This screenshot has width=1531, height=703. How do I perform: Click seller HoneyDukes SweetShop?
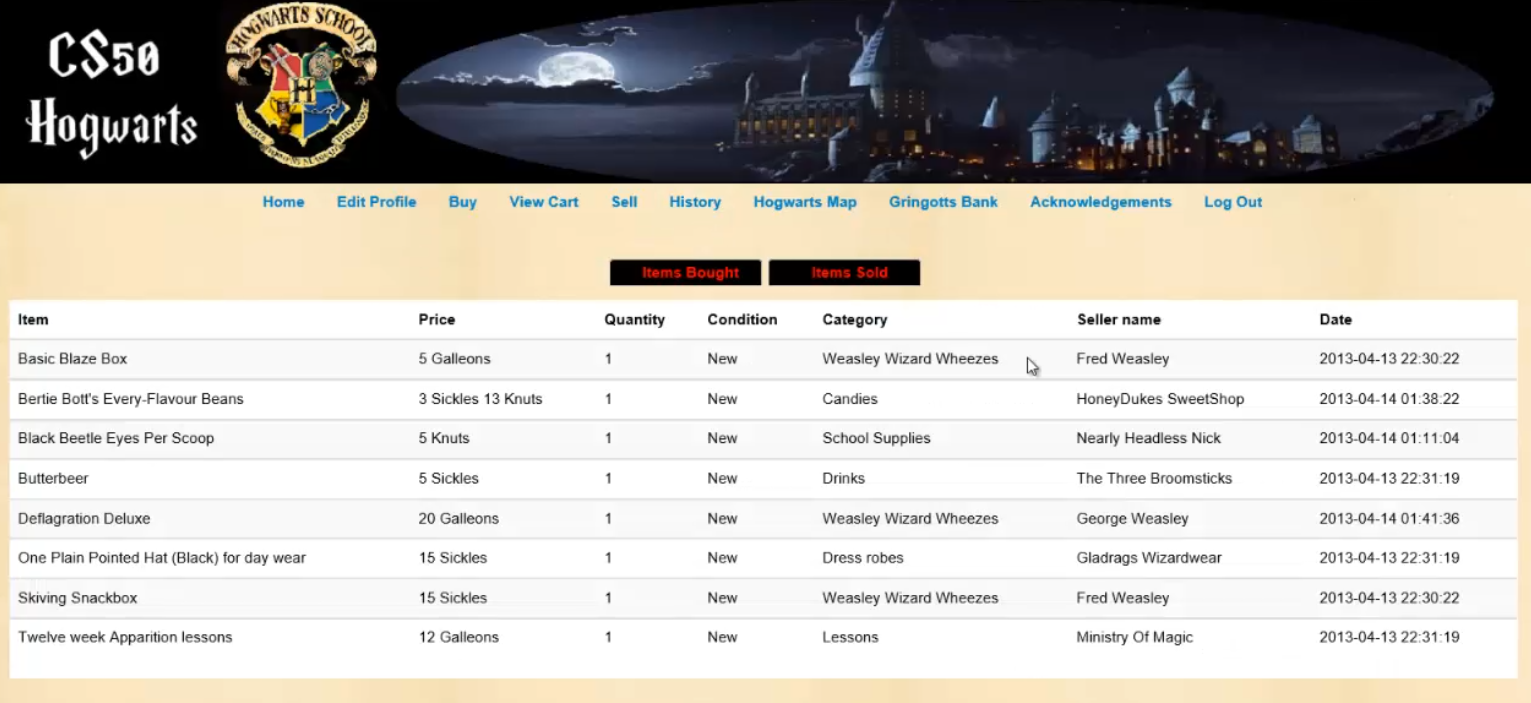click(1160, 399)
